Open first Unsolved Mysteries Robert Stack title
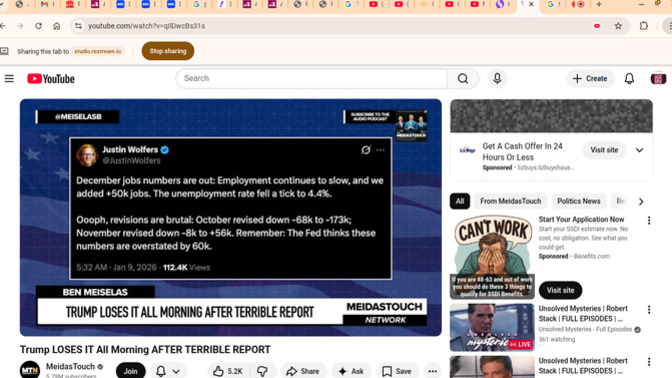The width and height of the screenshot is (672, 378). point(583,314)
